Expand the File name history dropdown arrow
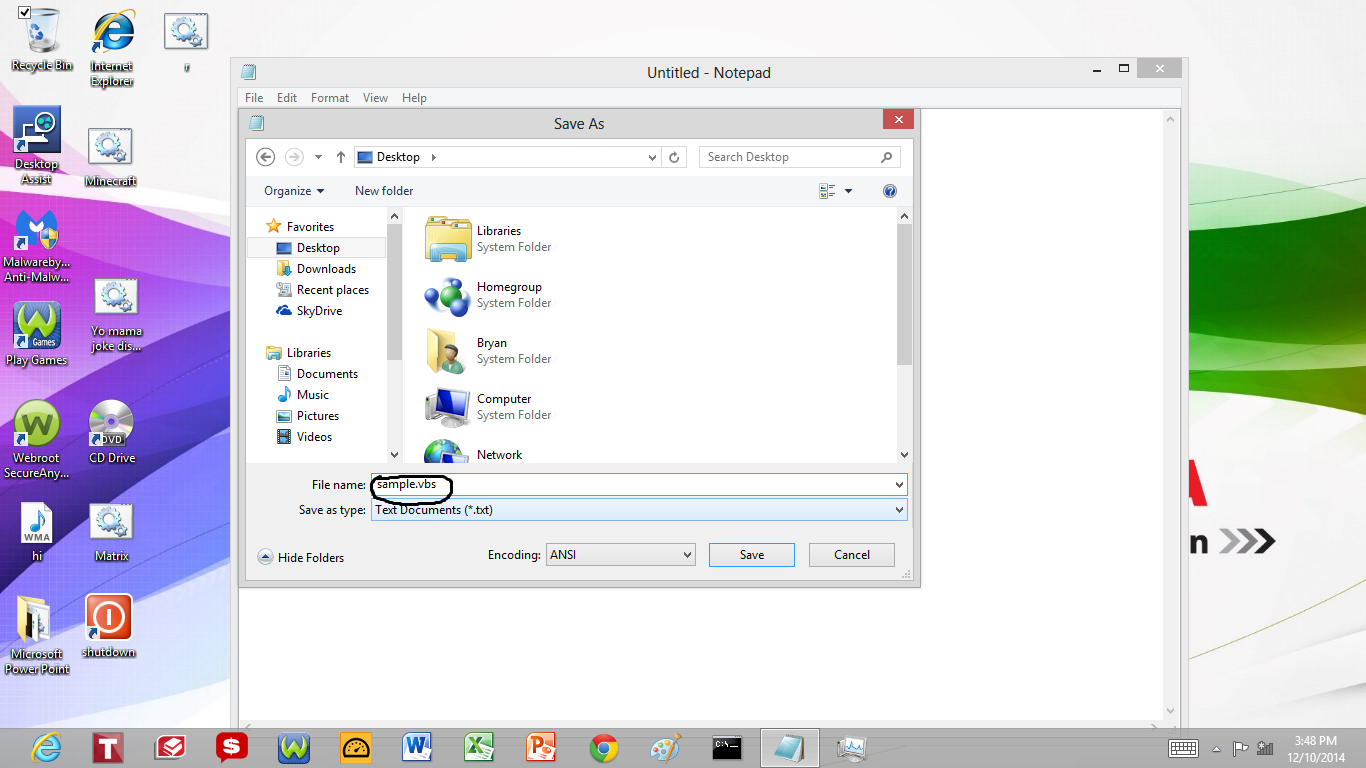Screen dimensions: 1366x768 click(x=900, y=485)
